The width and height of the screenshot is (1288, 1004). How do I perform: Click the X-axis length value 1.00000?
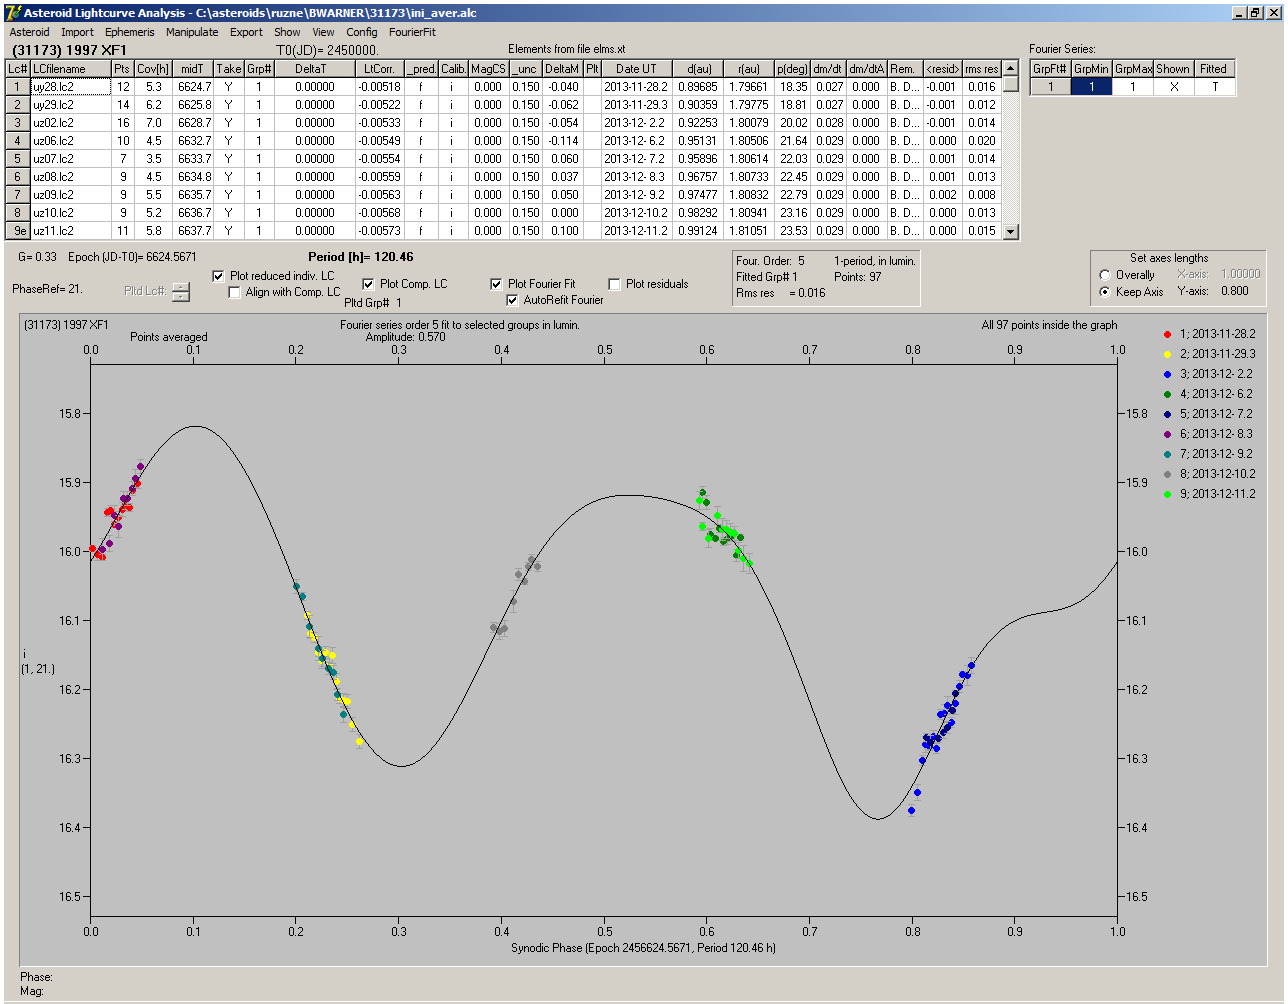(x=1239, y=274)
